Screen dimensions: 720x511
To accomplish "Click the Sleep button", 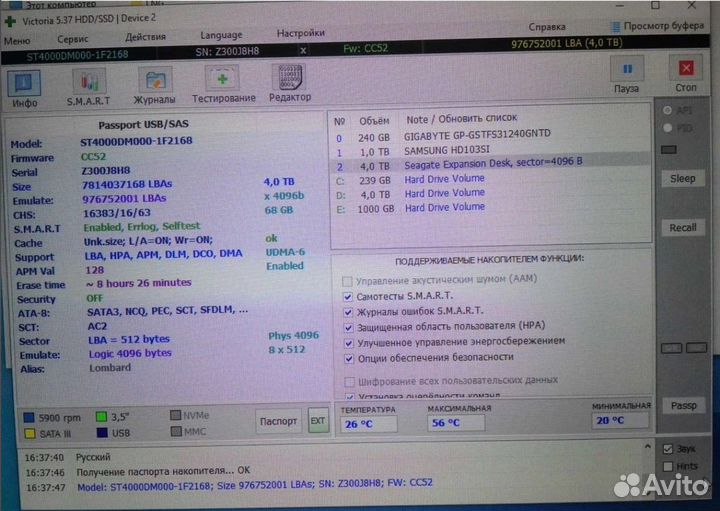I will [x=682, y=178].
